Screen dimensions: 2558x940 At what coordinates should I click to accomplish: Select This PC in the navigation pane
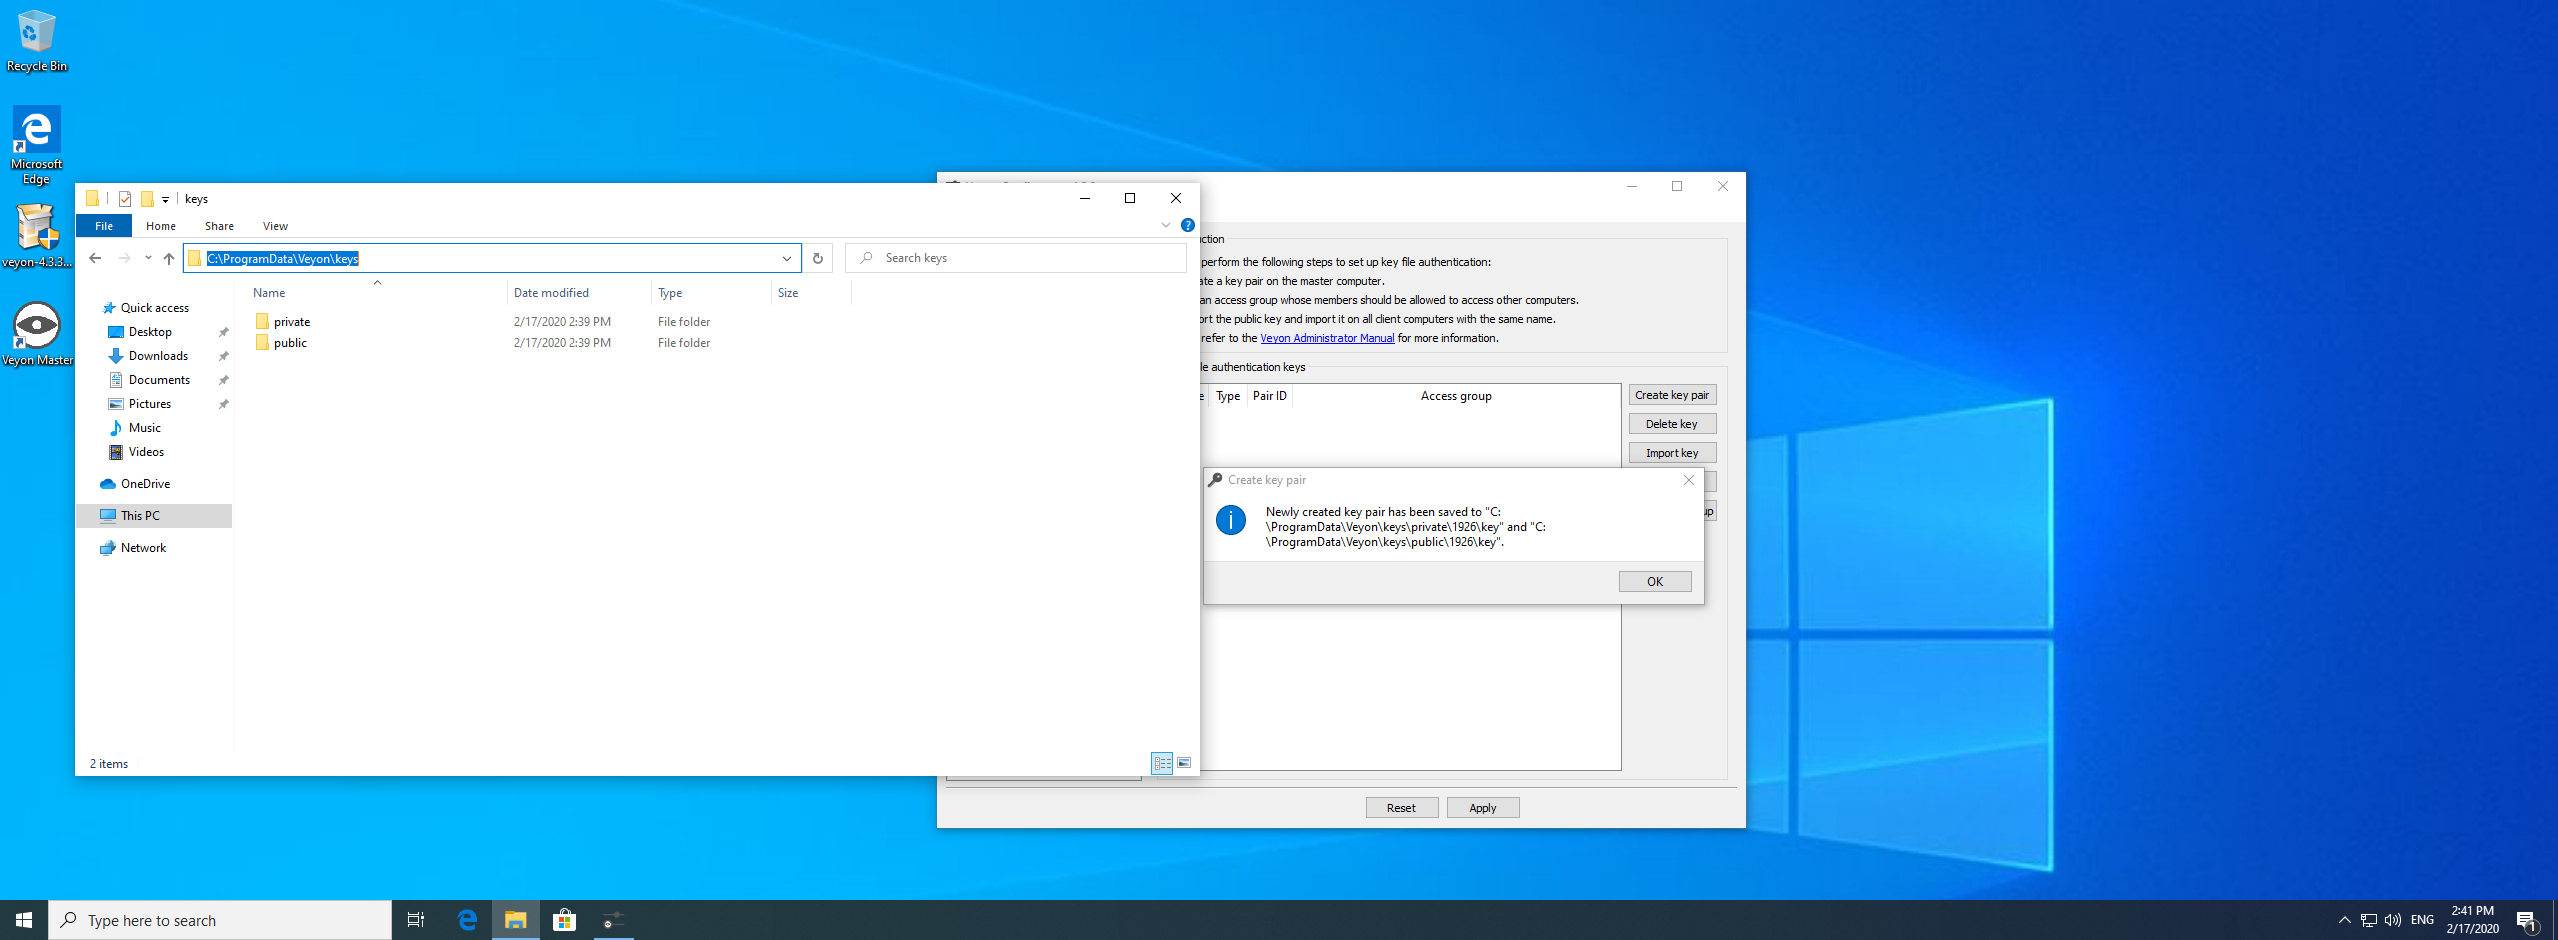pyautogui.click(x=154, y=516)
